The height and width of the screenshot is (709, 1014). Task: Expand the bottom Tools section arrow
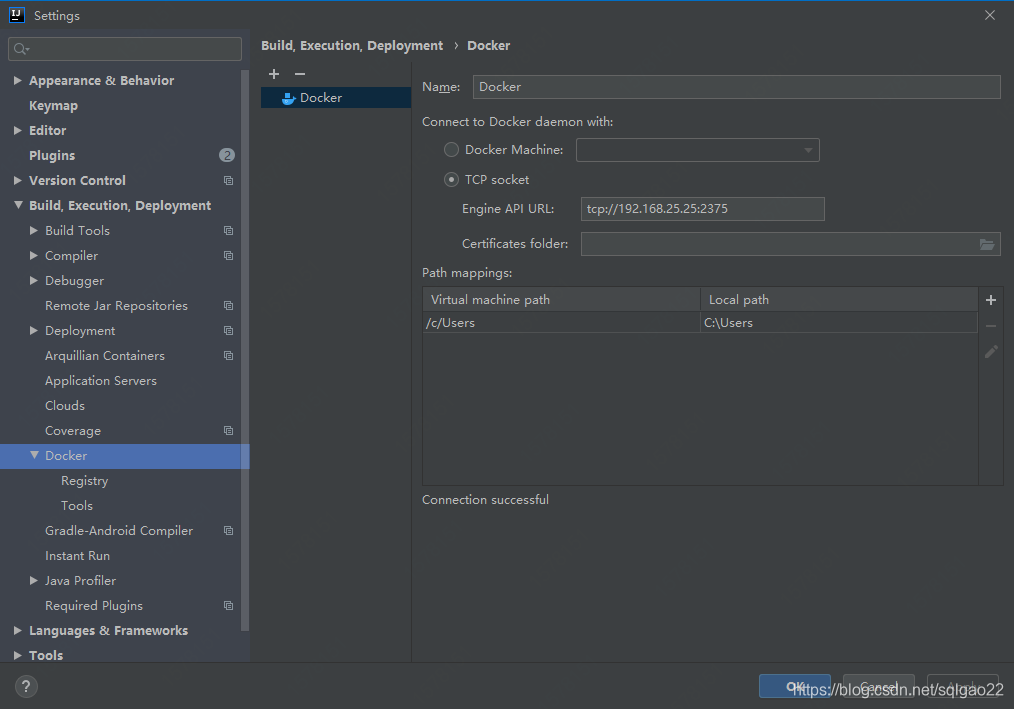tap(17, 655)
